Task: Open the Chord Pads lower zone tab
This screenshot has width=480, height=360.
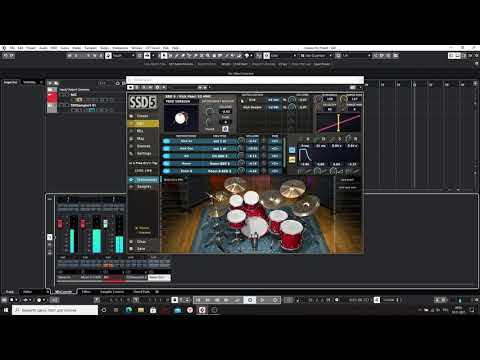Action: 142,292
